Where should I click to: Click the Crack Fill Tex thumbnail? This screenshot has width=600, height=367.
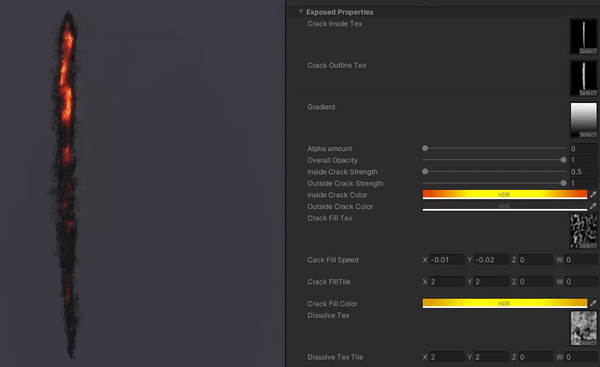[x=584, y=231]
